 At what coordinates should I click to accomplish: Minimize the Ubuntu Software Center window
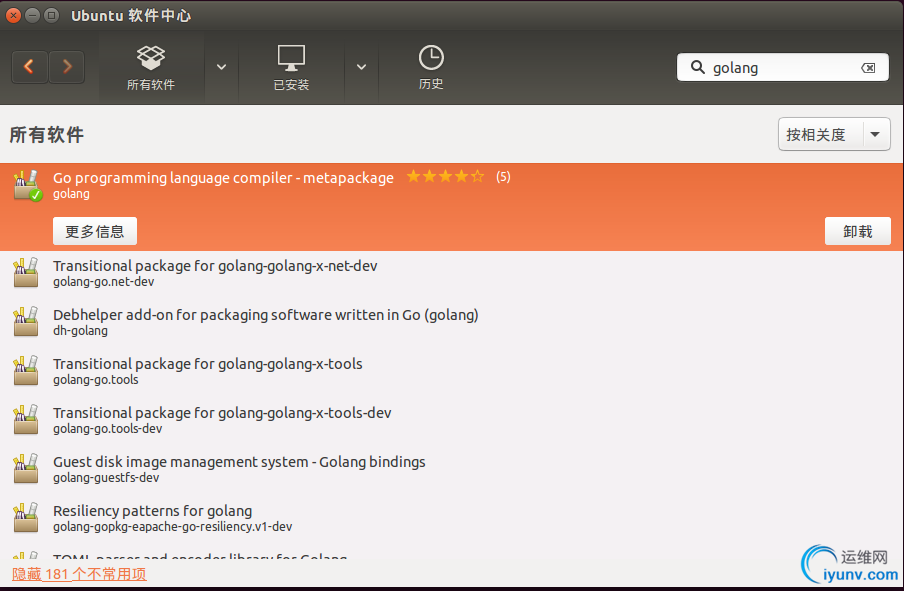[x=33, y=16]
